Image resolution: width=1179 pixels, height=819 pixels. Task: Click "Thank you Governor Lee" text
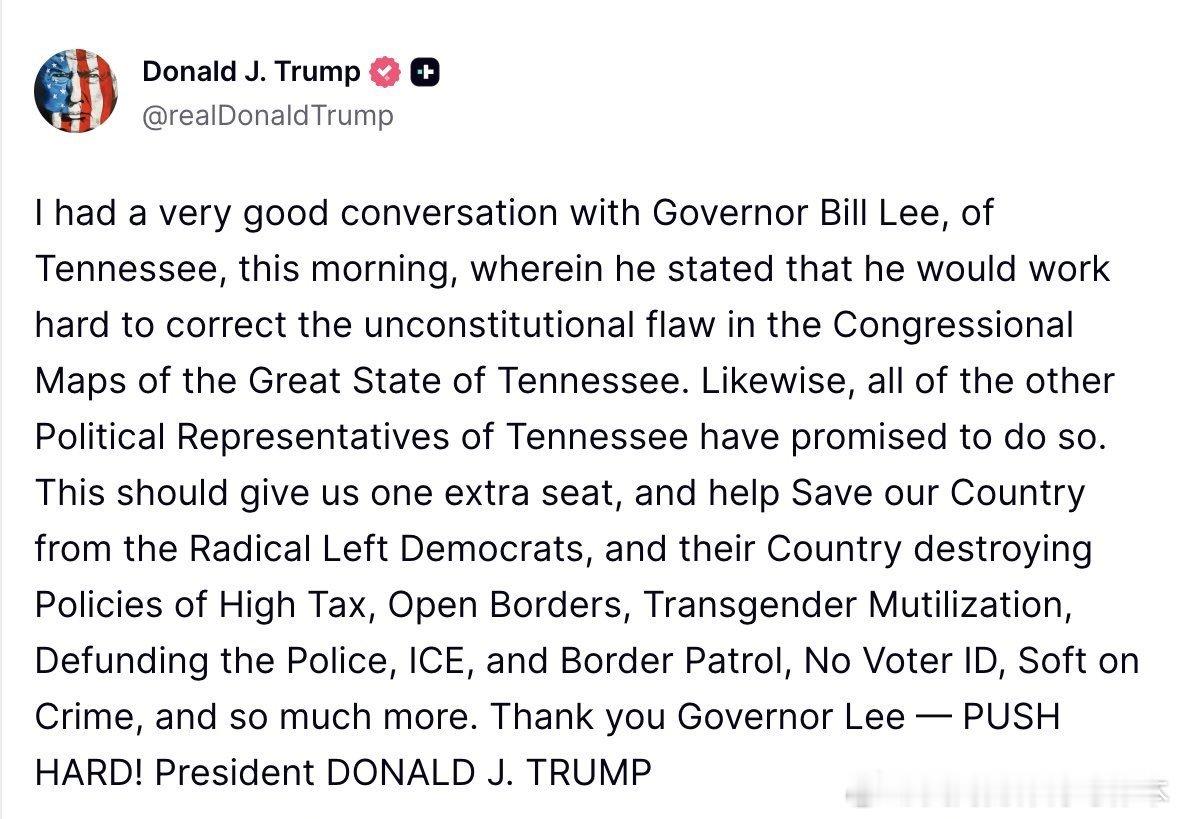point(698,717)
